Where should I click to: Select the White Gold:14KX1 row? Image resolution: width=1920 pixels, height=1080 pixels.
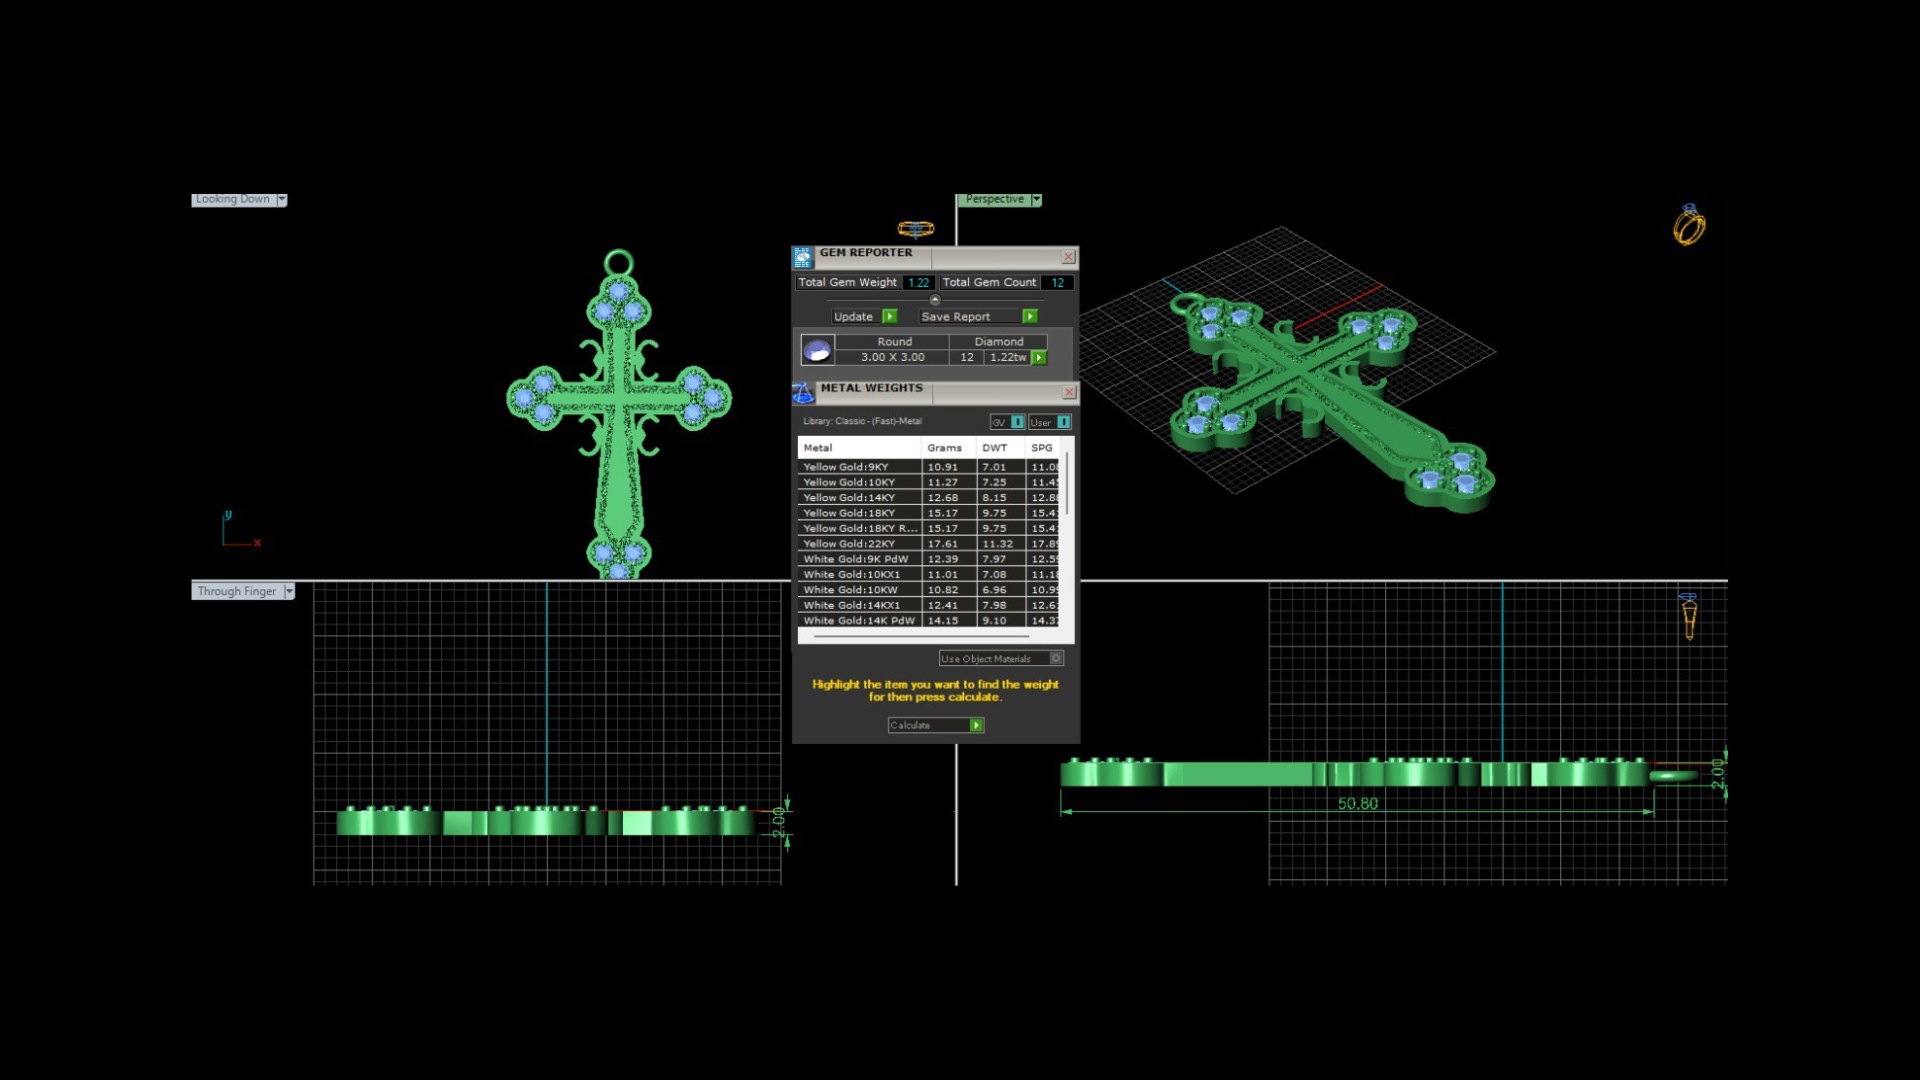pos(929,605)
